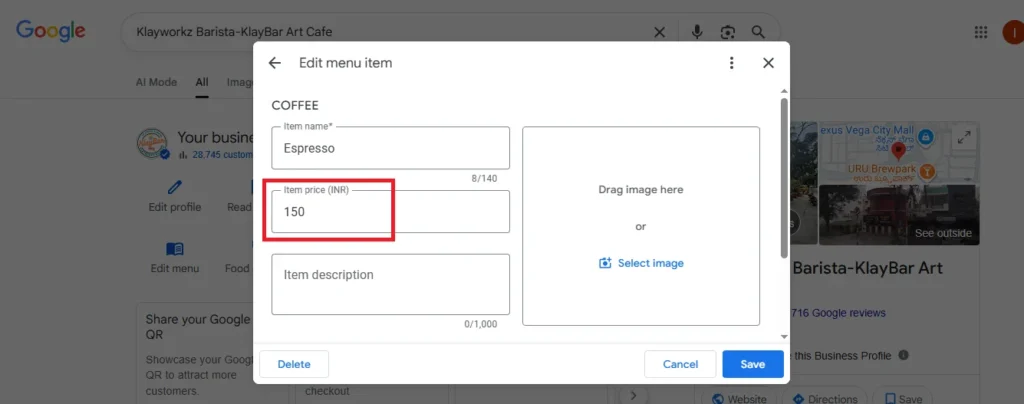
Task: Open the map thumbnail near Vega City Mall
Action: 899,151
